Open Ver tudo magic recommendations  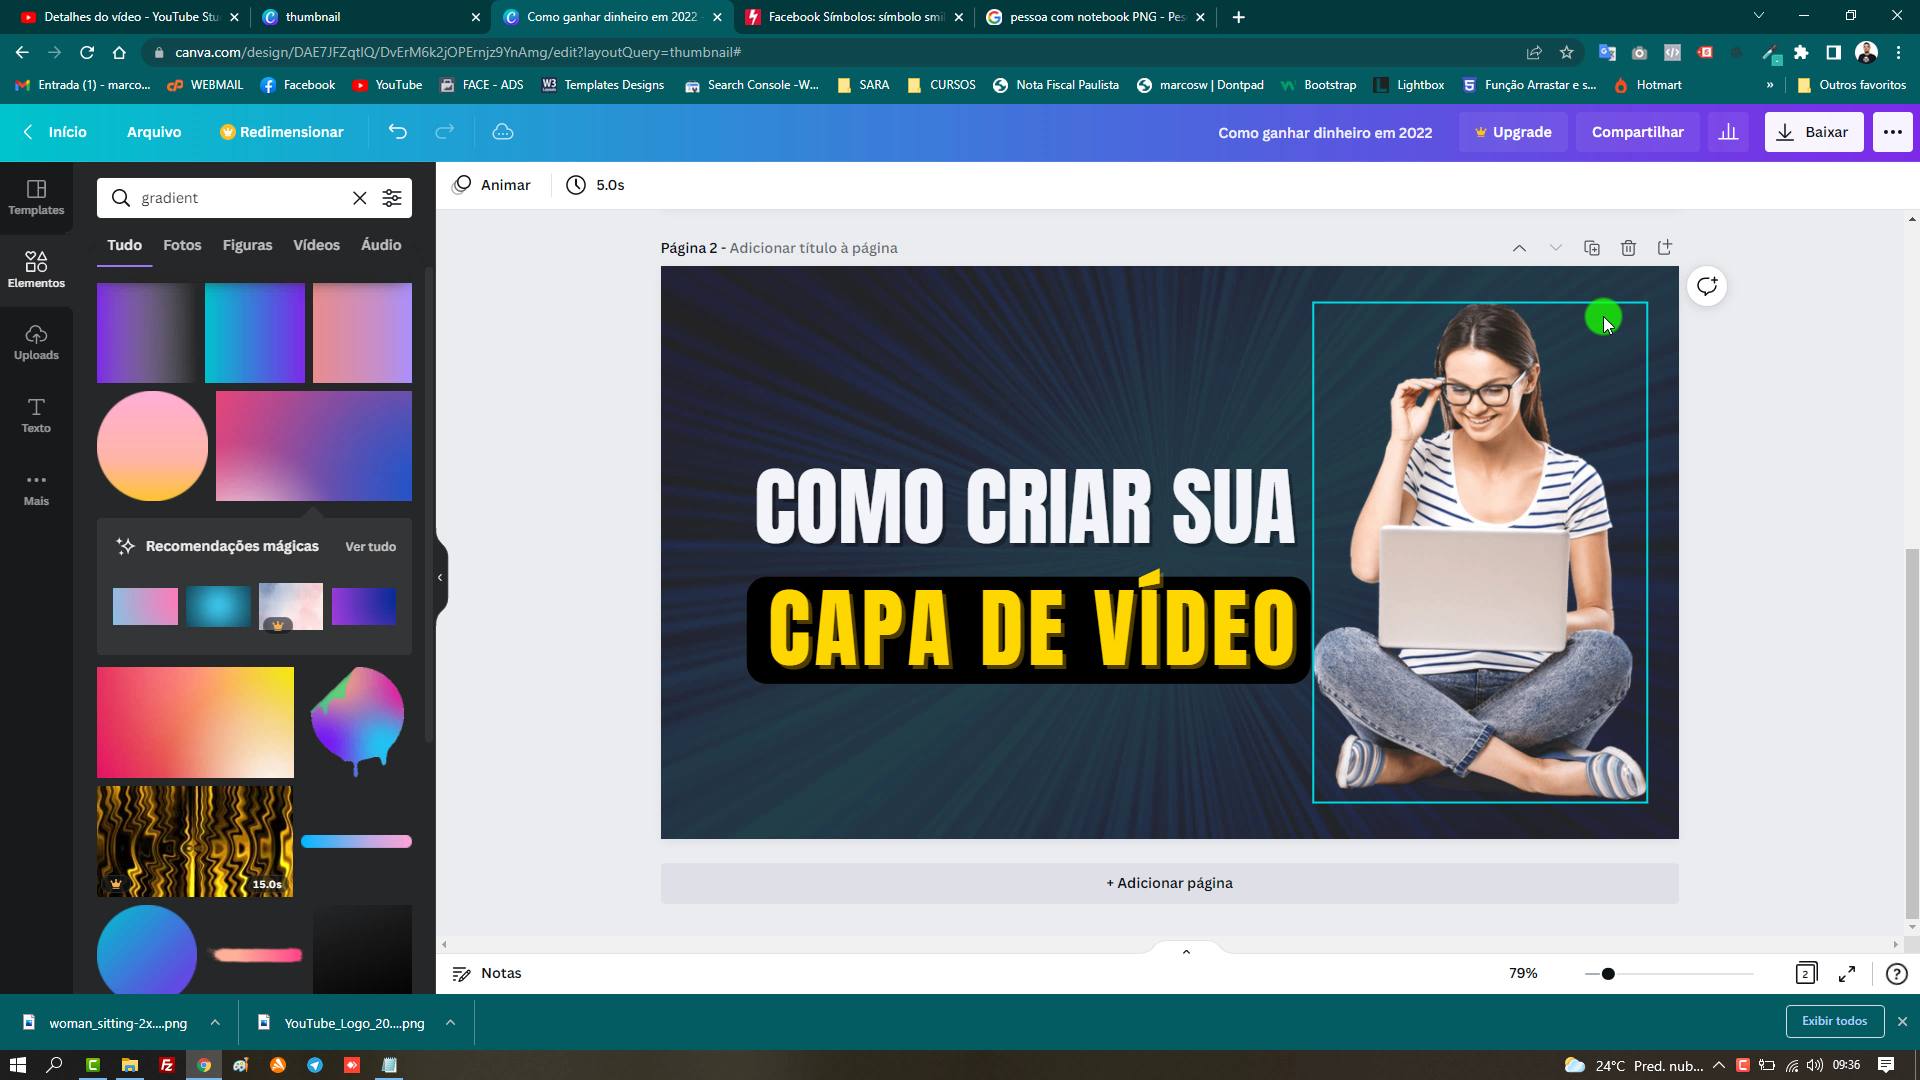click(370, 547)
